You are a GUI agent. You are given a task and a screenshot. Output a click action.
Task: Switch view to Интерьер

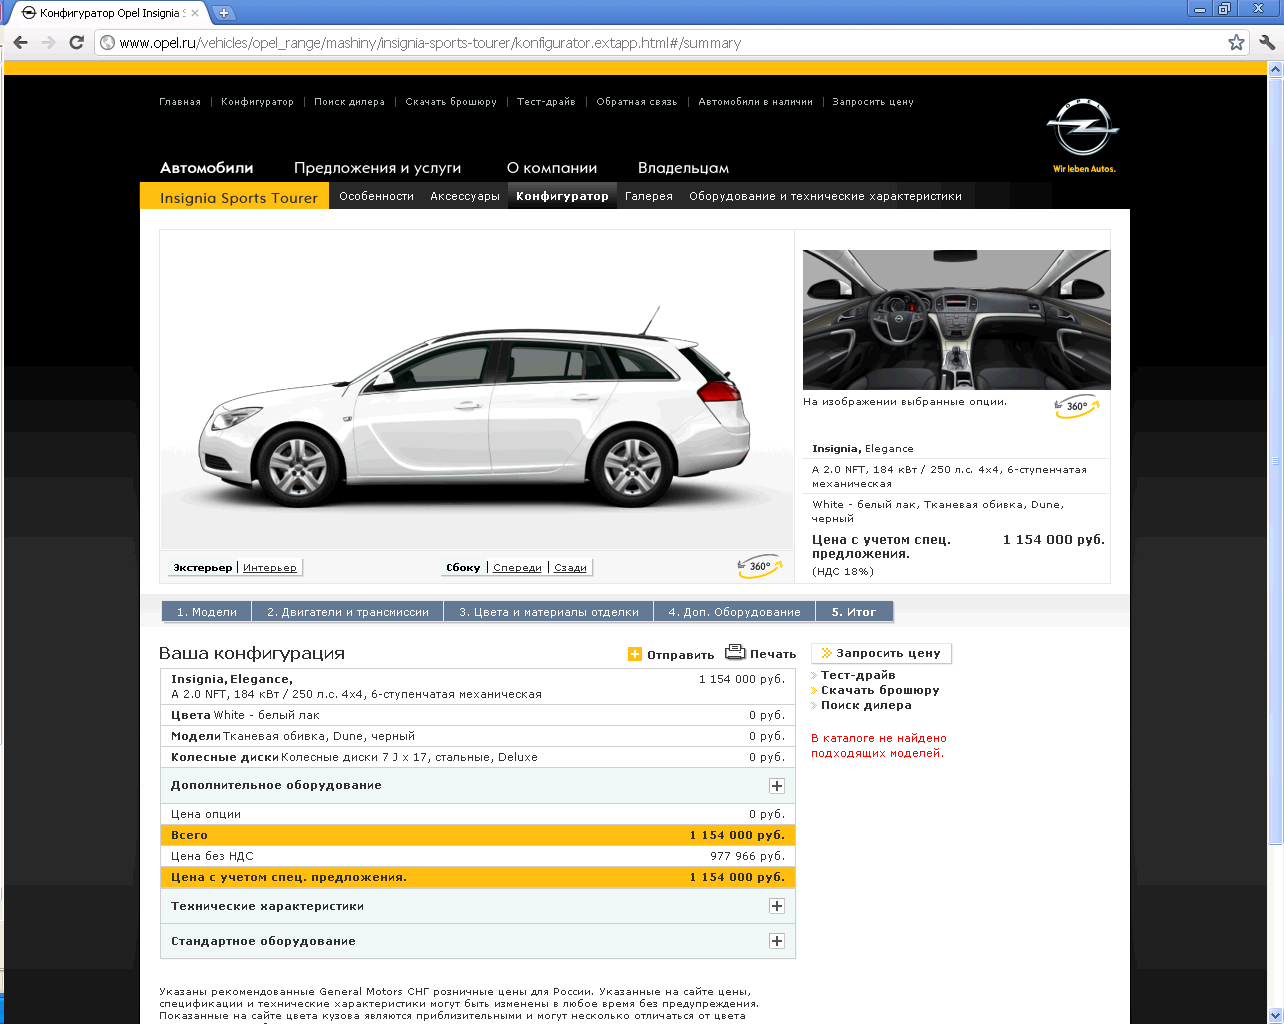[270, 568]
